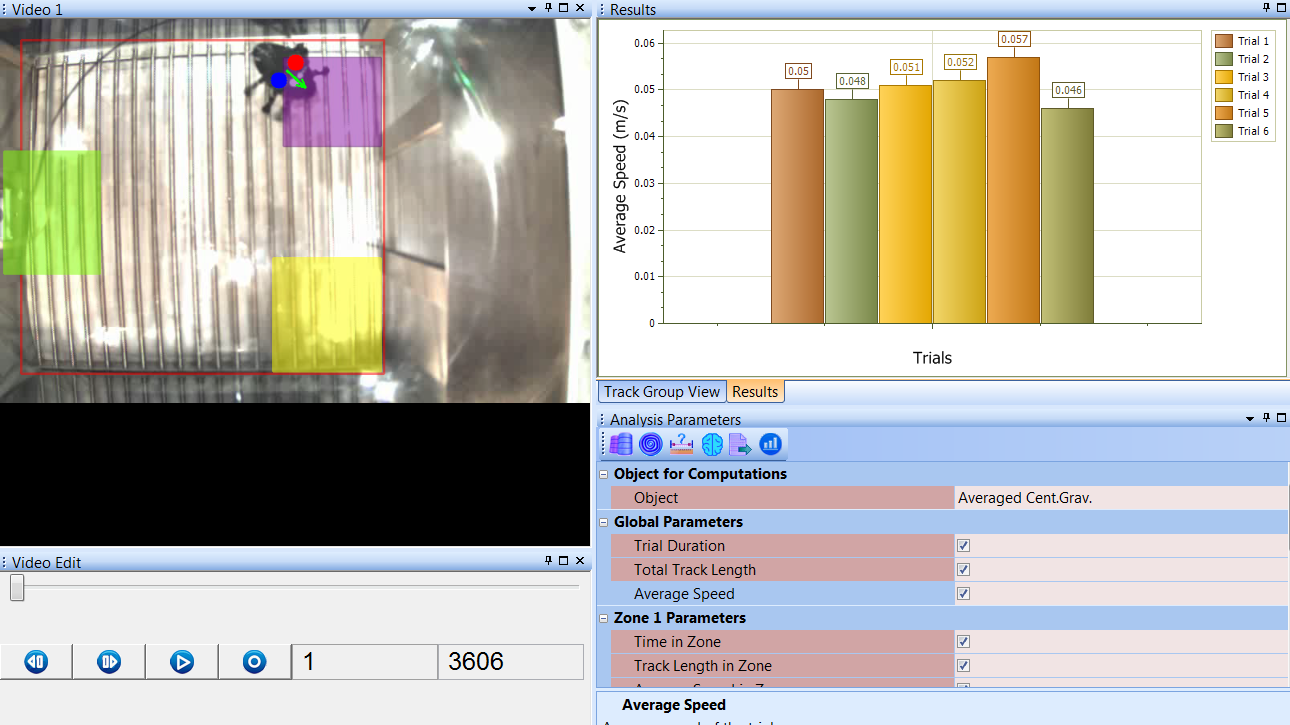Viewport: 1290px width, 725px height.
Task: Disable the Time in Zone checkbox
Action: [x=964, y=642]
